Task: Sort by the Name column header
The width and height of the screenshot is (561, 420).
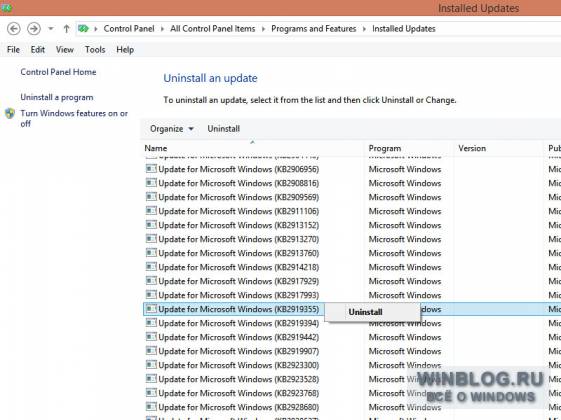Action: click(x=156, y=148)
